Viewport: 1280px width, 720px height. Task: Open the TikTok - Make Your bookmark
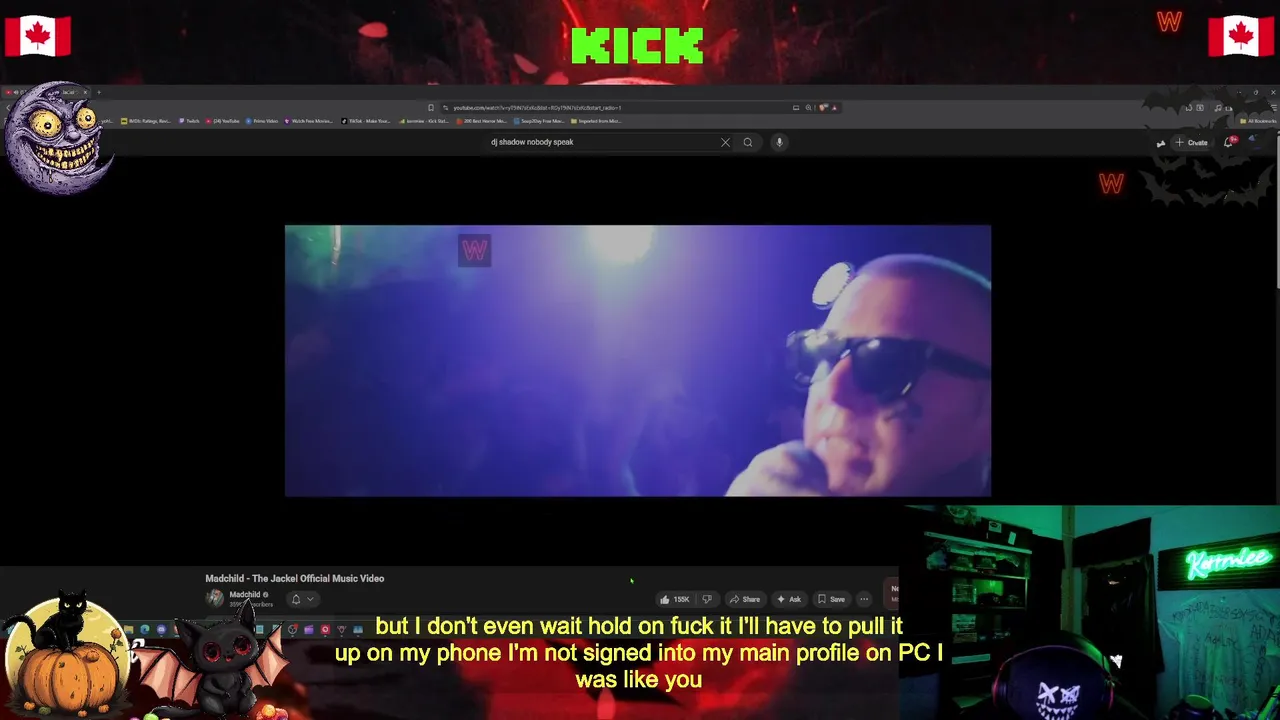click(x=366, y=121)
